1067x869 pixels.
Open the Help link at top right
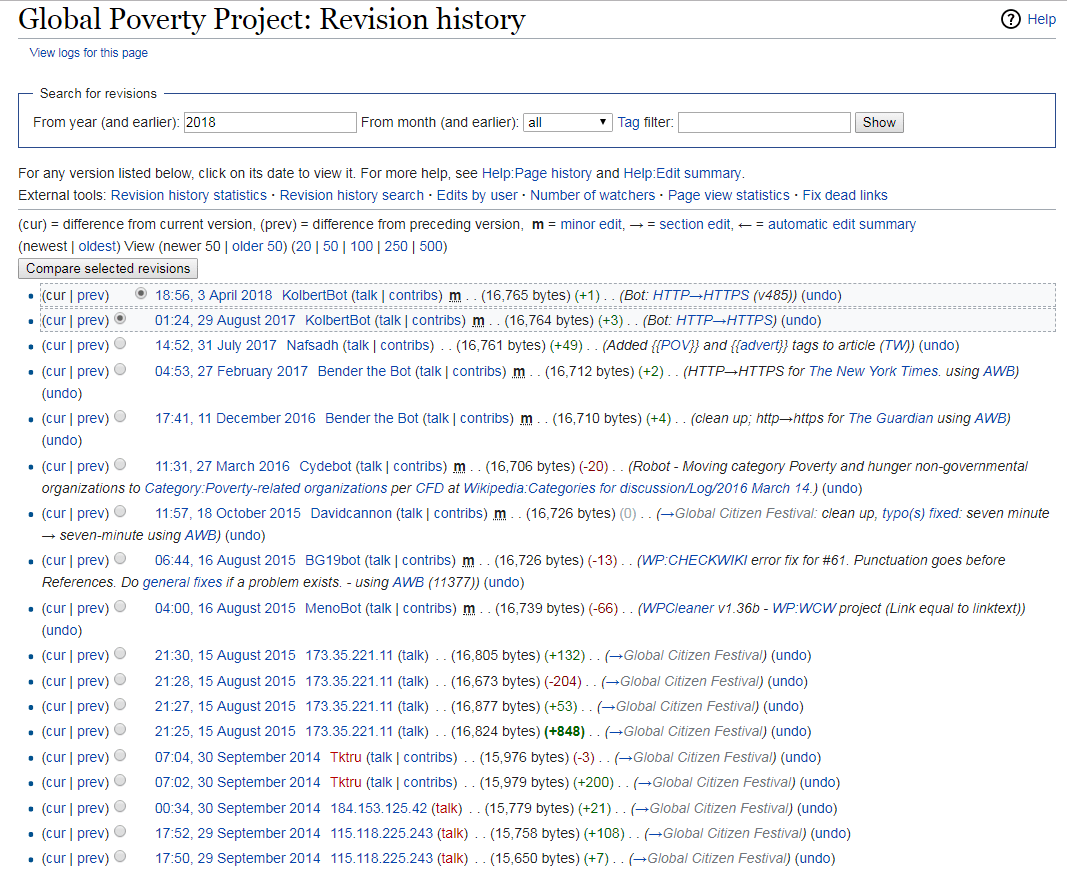click(x=1042, y=18)
